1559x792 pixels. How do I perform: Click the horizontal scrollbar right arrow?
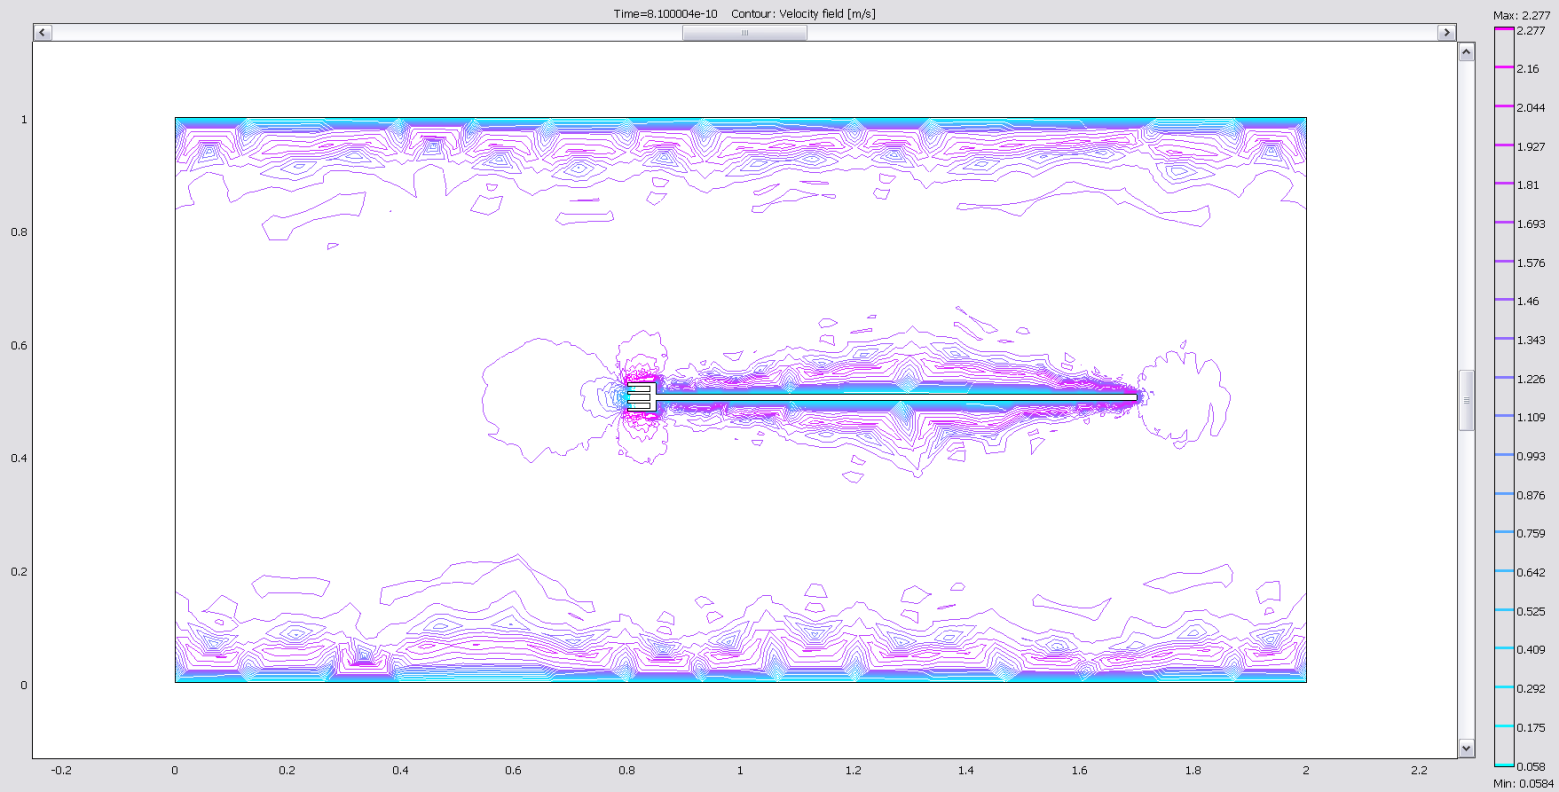coord(1446,33)
